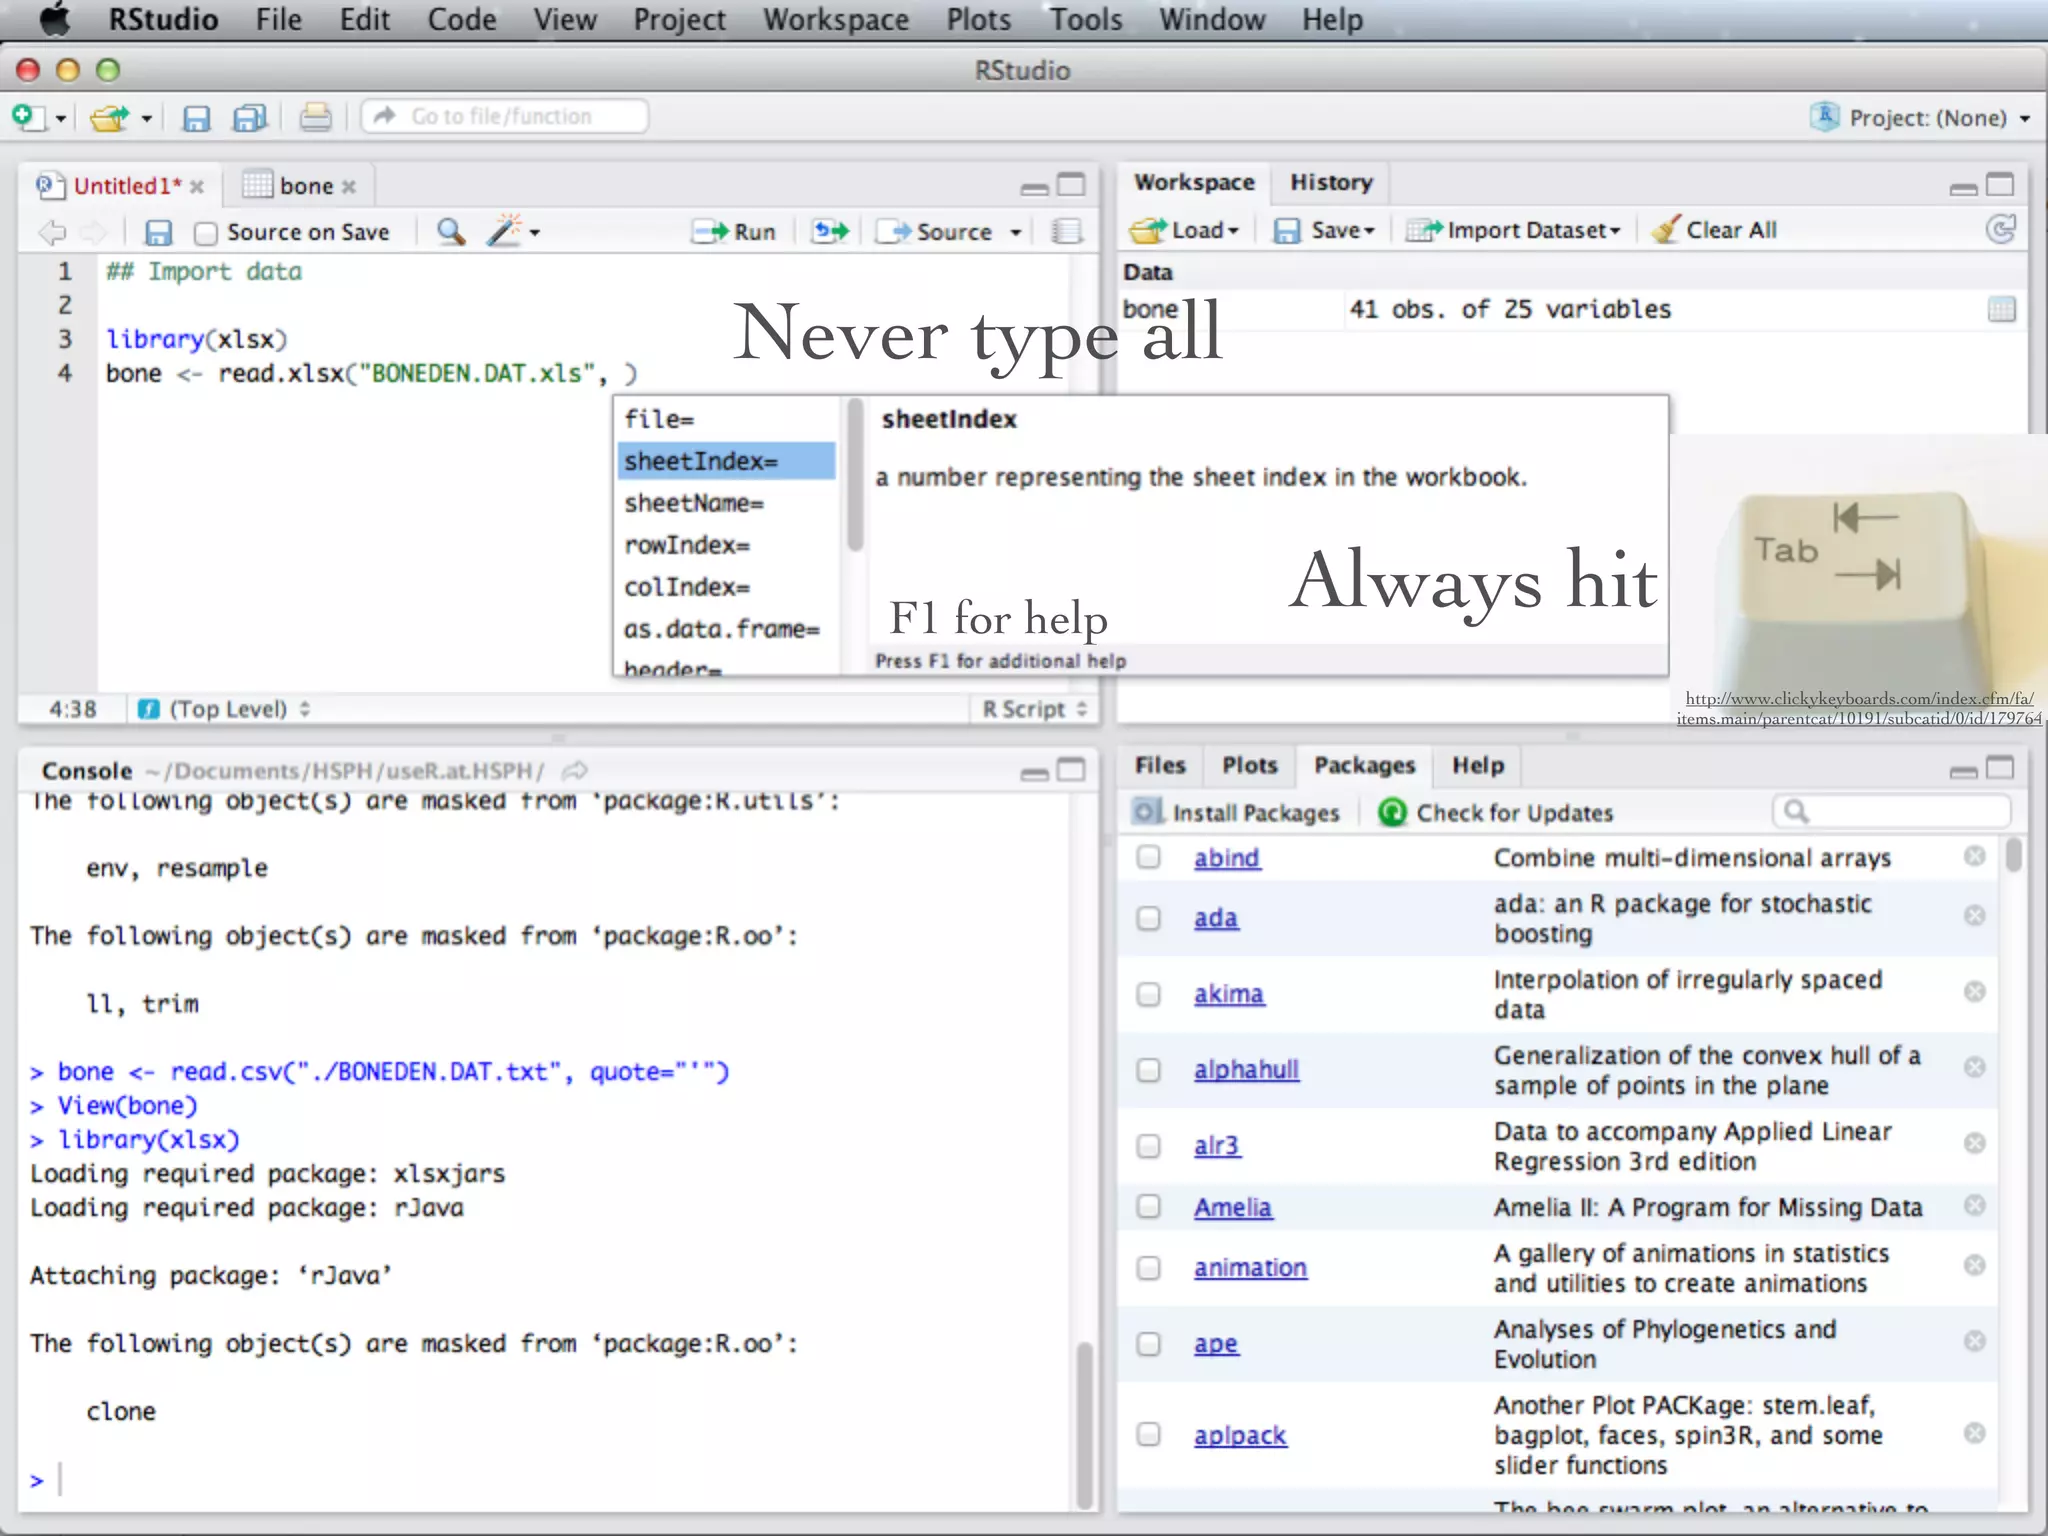Open the recent files dropdown arrow
The height and width of the screenshot is (1536, 2048).
tap(147, 119)
